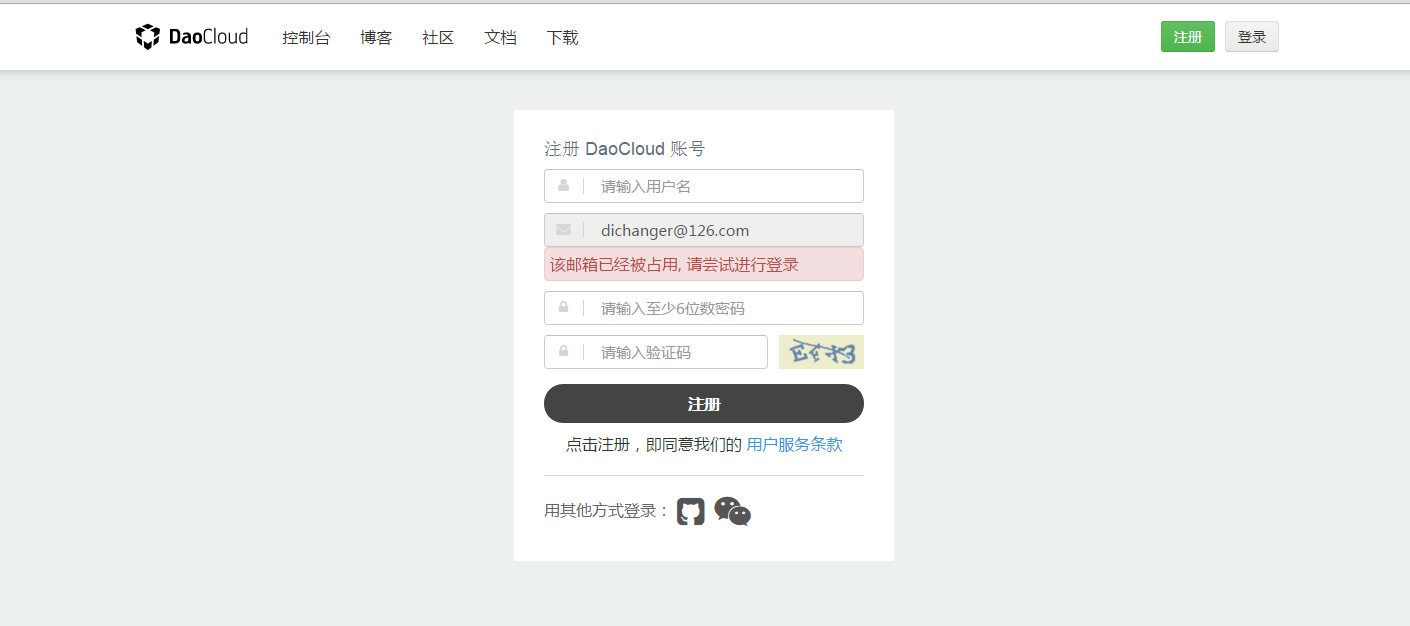Viewport: 1410px width, 626px height.
Task: Sign in with the GitHub icon
Action: [x=691, y=511]
